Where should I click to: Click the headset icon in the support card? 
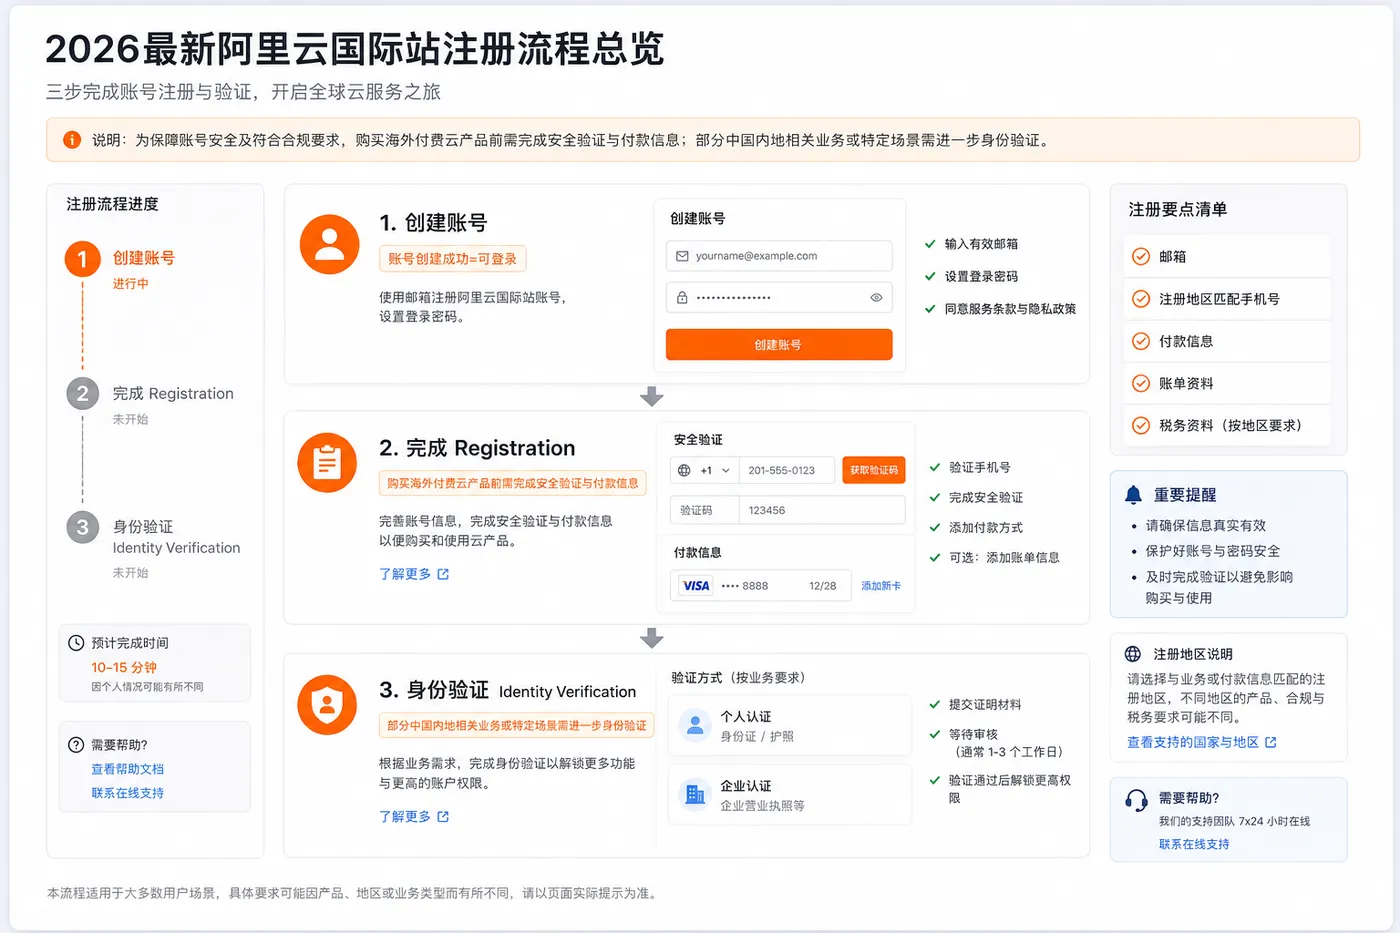click(1136, 800)
